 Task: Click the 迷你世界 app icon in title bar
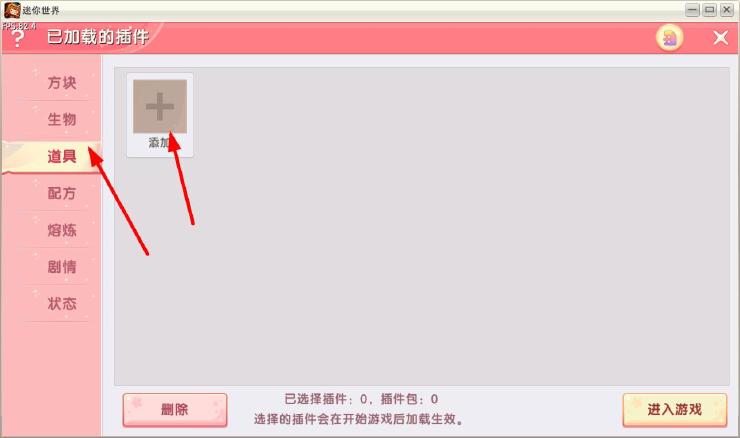[x=12, y=10]
